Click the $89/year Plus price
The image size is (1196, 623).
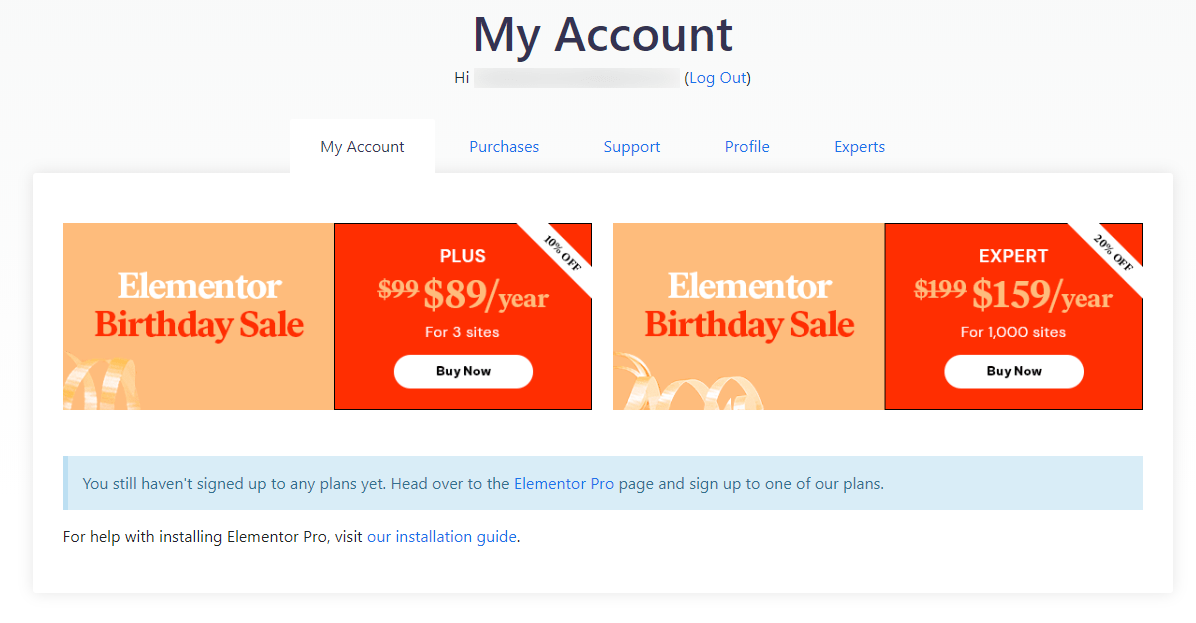point(486,295)
